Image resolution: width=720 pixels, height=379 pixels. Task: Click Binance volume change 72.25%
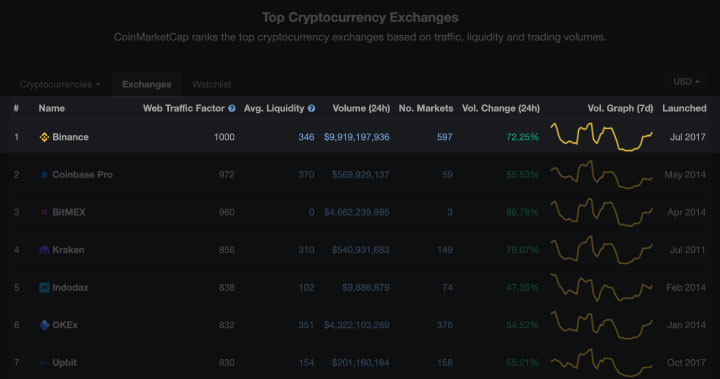[522, 137]
